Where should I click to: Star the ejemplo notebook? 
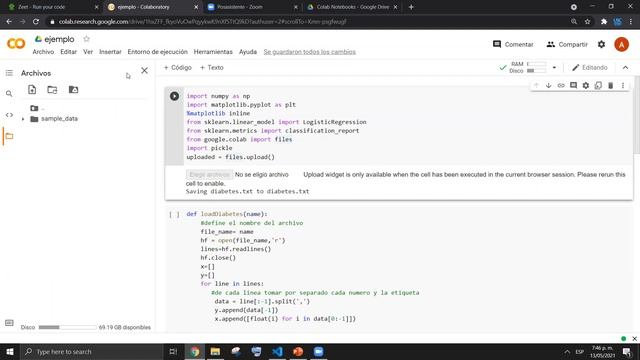86,39
